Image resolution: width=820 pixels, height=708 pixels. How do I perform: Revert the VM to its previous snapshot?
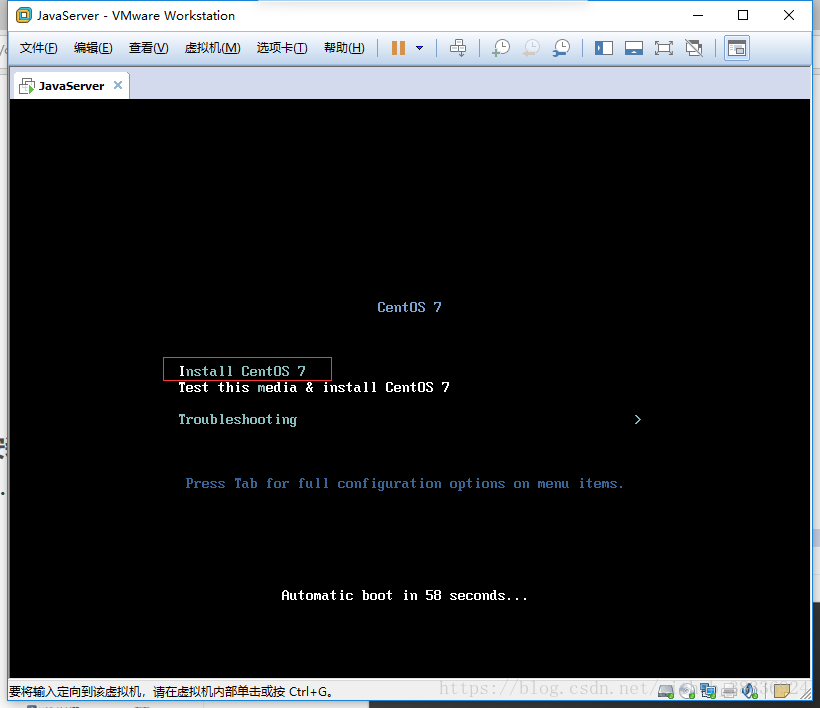click(x=531, y=48)
